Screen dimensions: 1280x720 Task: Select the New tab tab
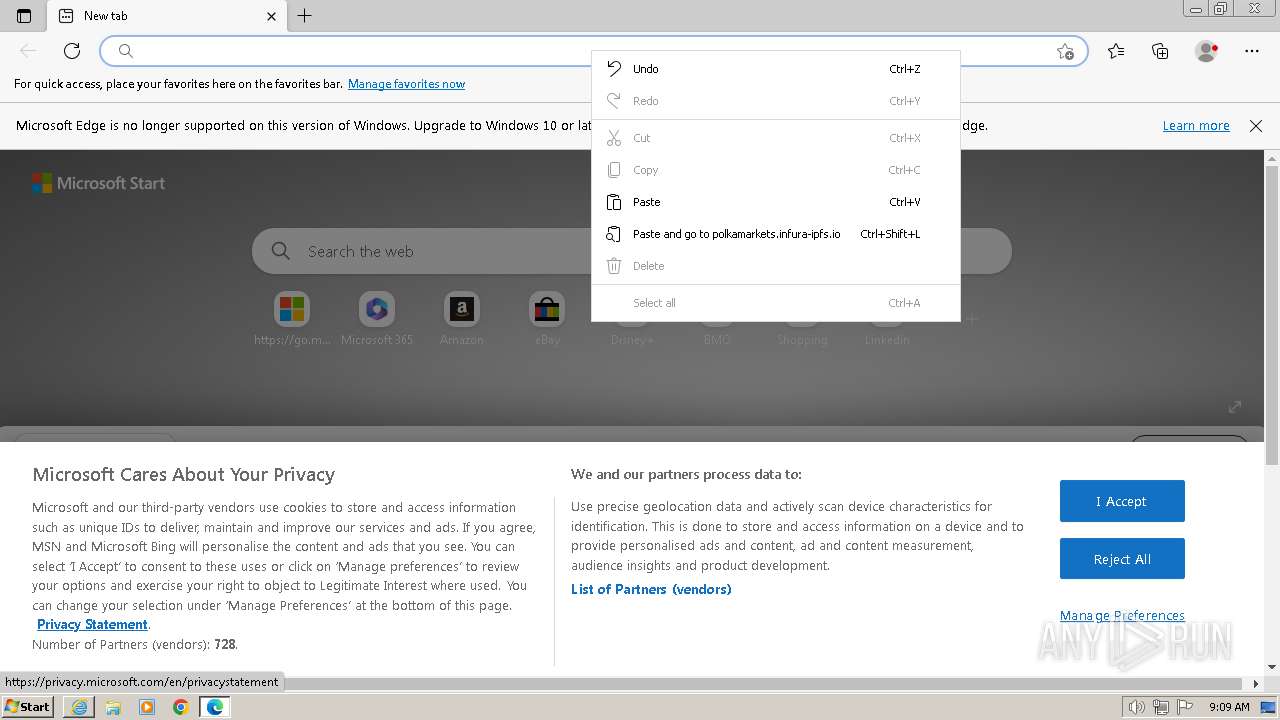click(x=165, y=16)
